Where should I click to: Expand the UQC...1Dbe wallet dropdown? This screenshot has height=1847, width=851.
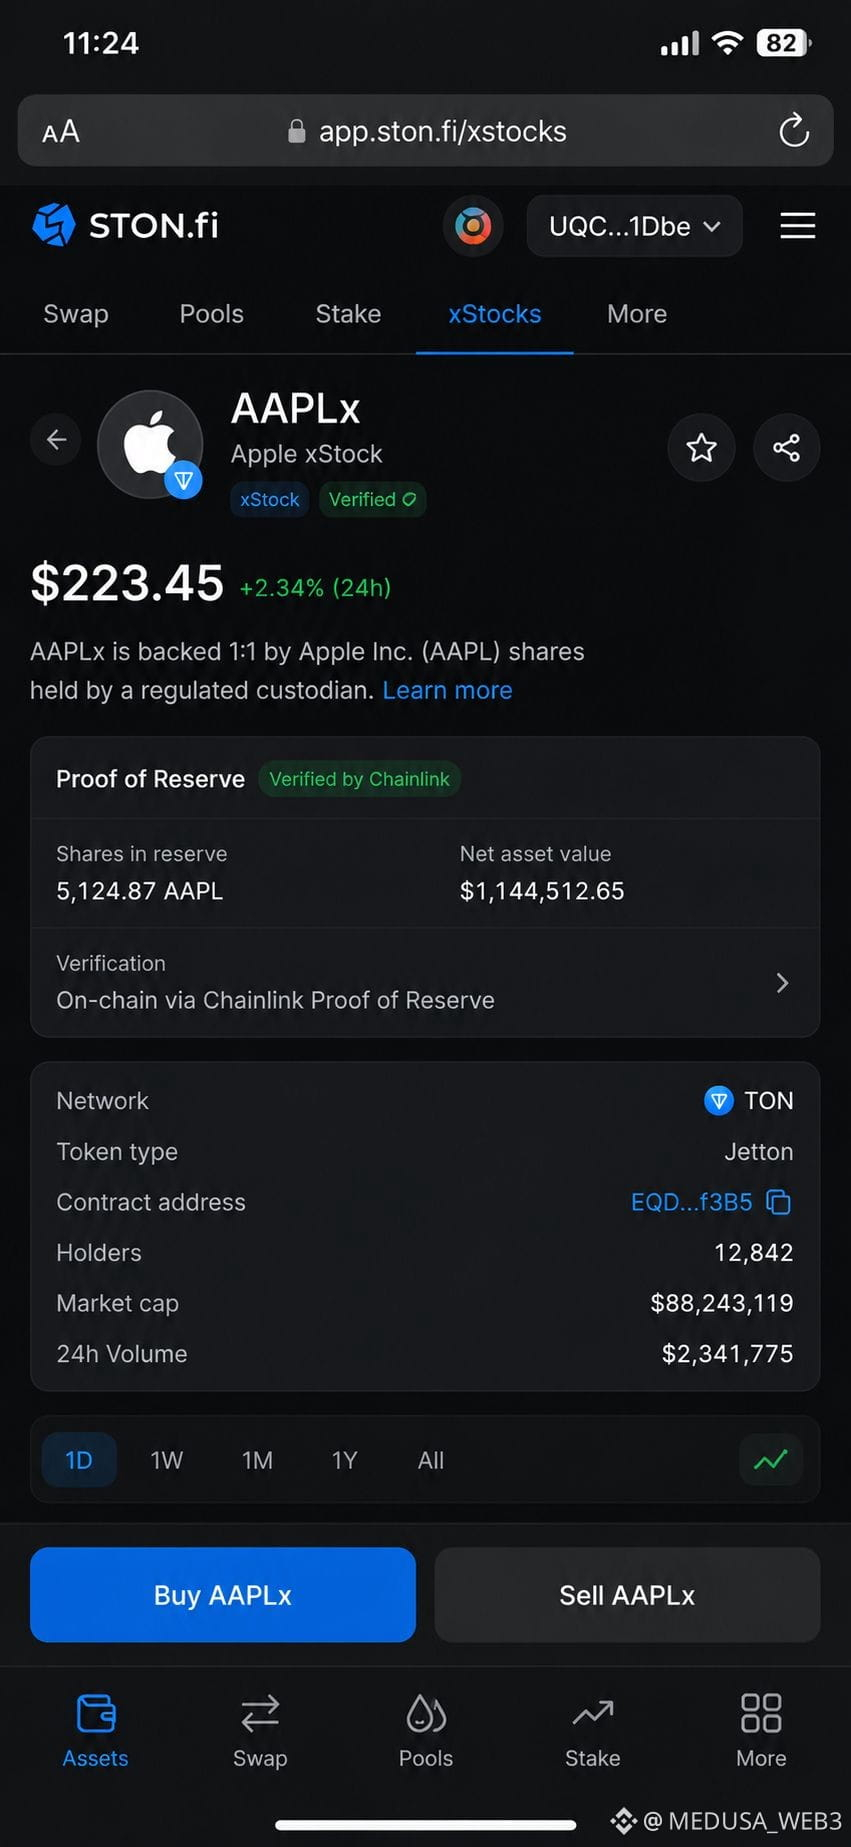634,226
